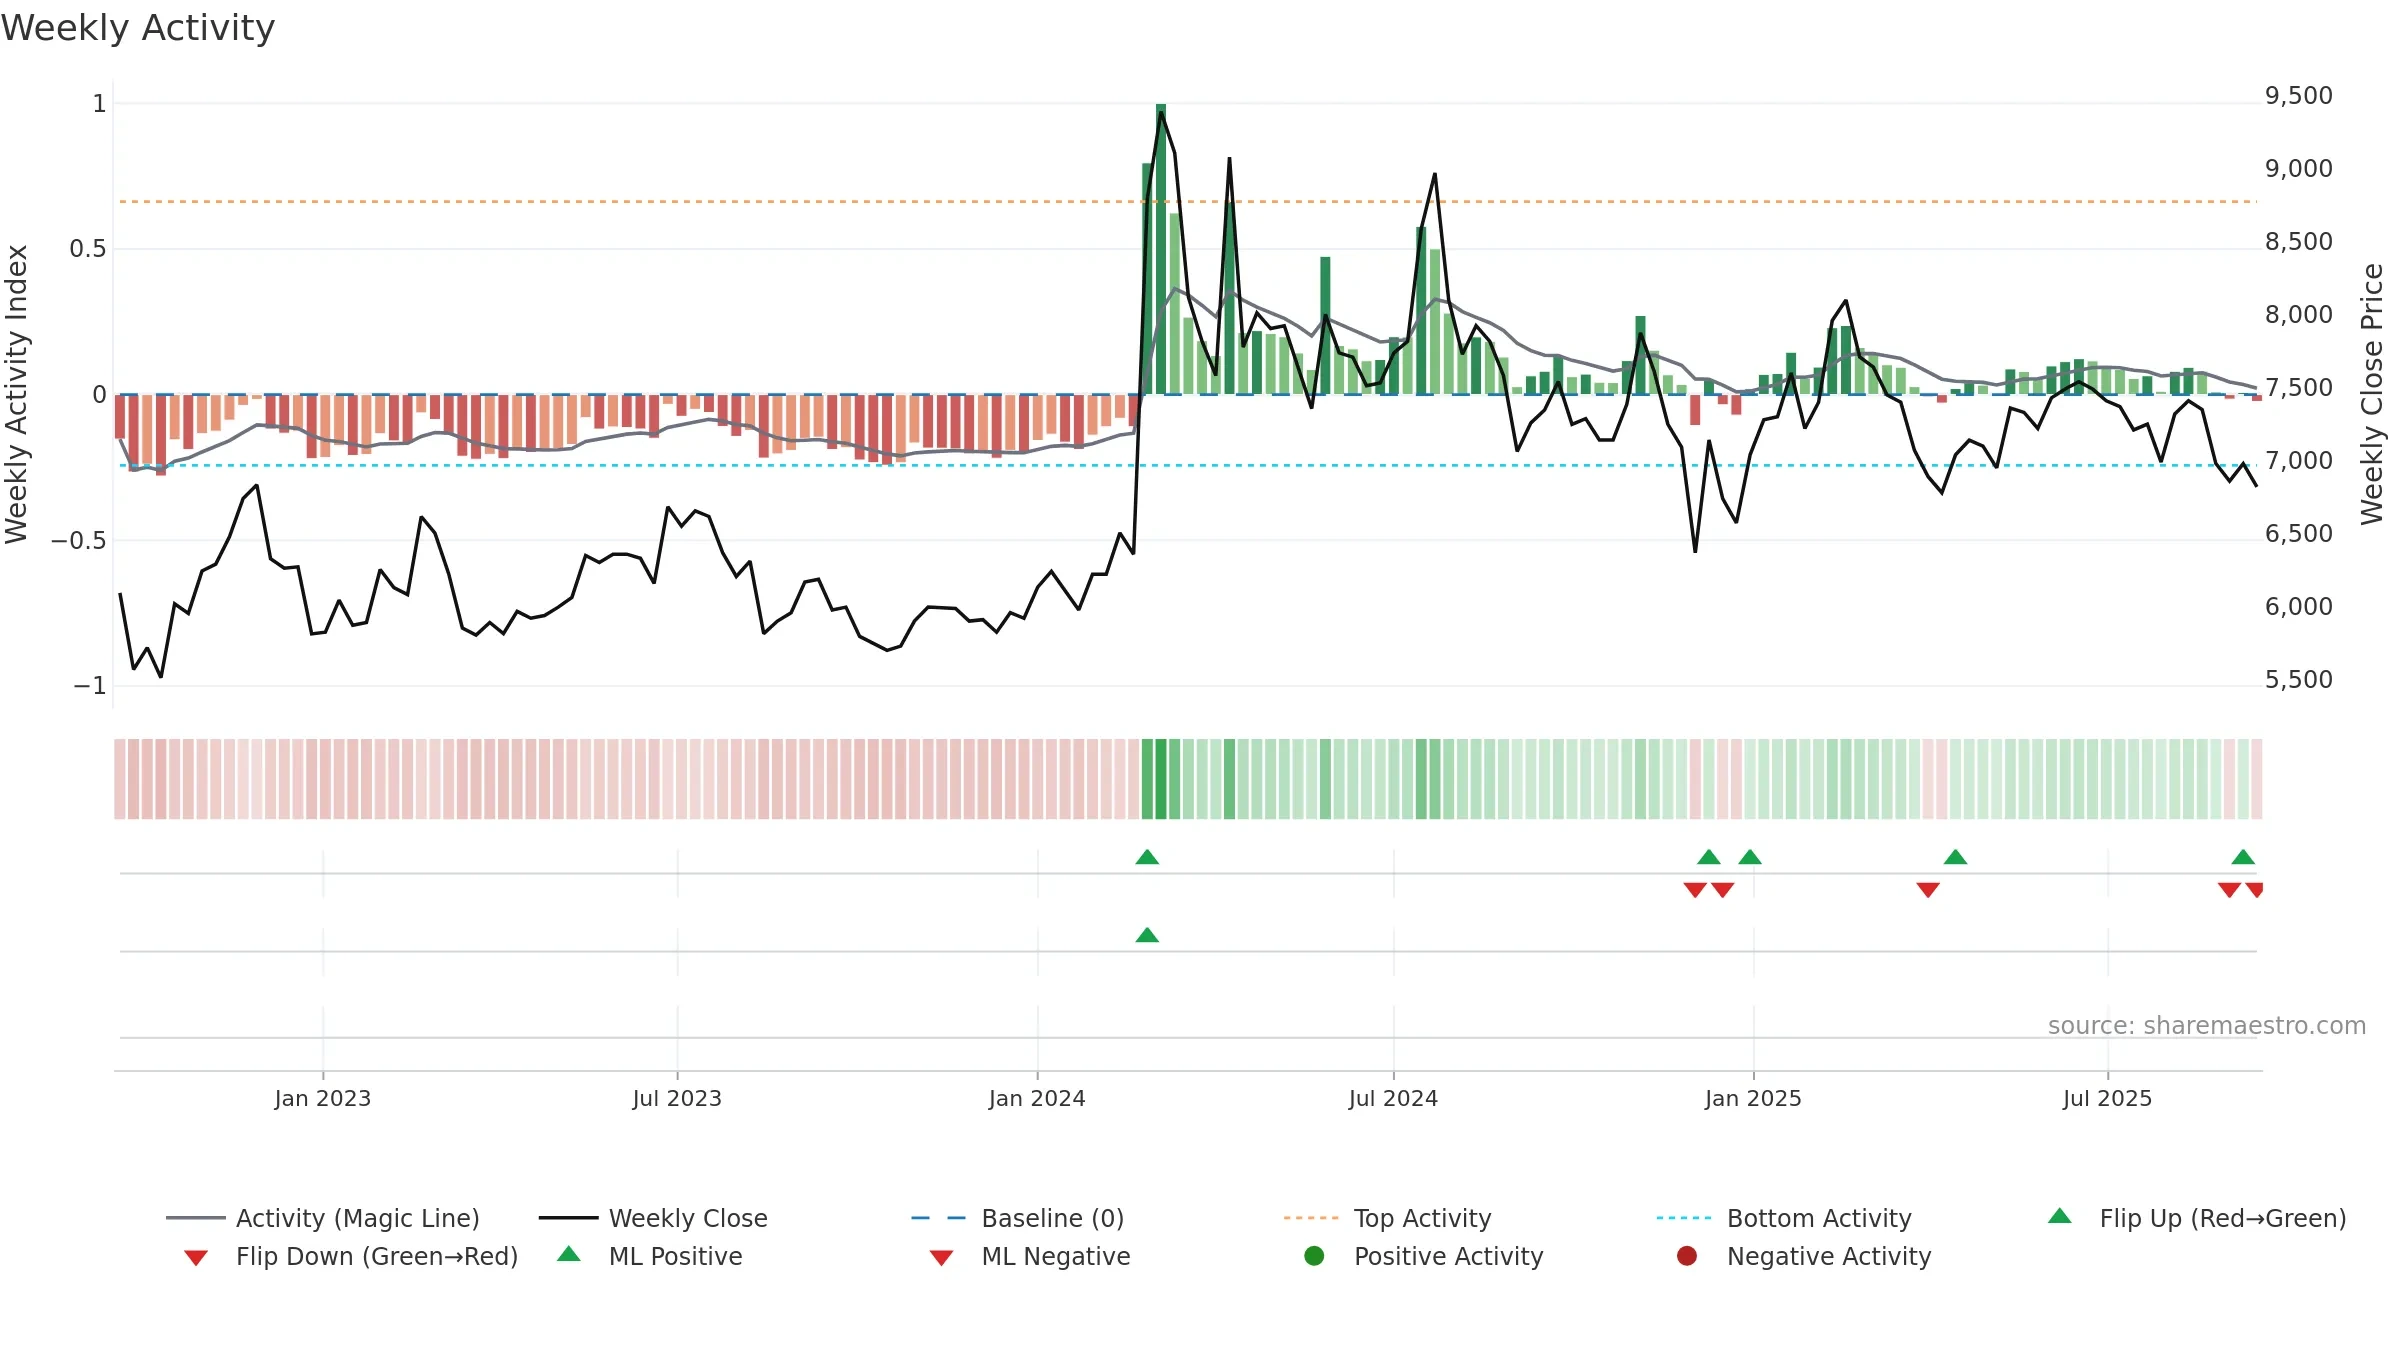Click the −0.5 activity index tick label

coord(78,541)
